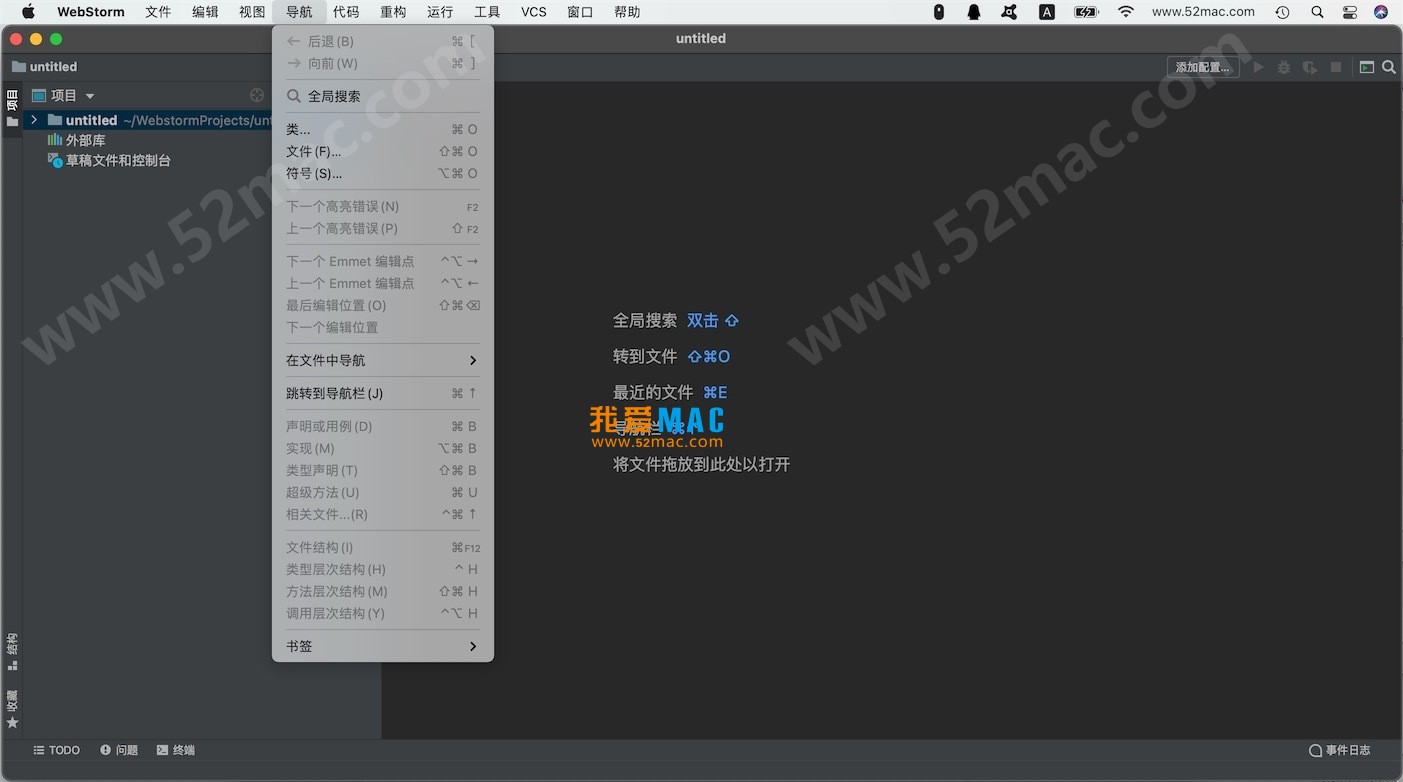Choose 符号 (S)... menu entry

pos(382,173)
